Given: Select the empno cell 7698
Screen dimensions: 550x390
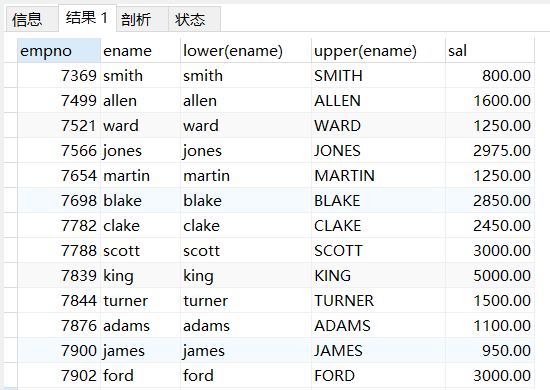Looking at the screenshot, I should [x=59, y=201].
